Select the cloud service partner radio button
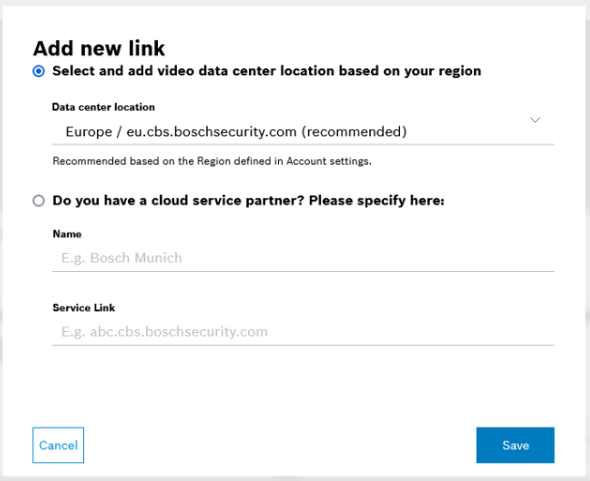Viewport: 590px width, 481px height. pyautogui.click(x=38, y=201)
